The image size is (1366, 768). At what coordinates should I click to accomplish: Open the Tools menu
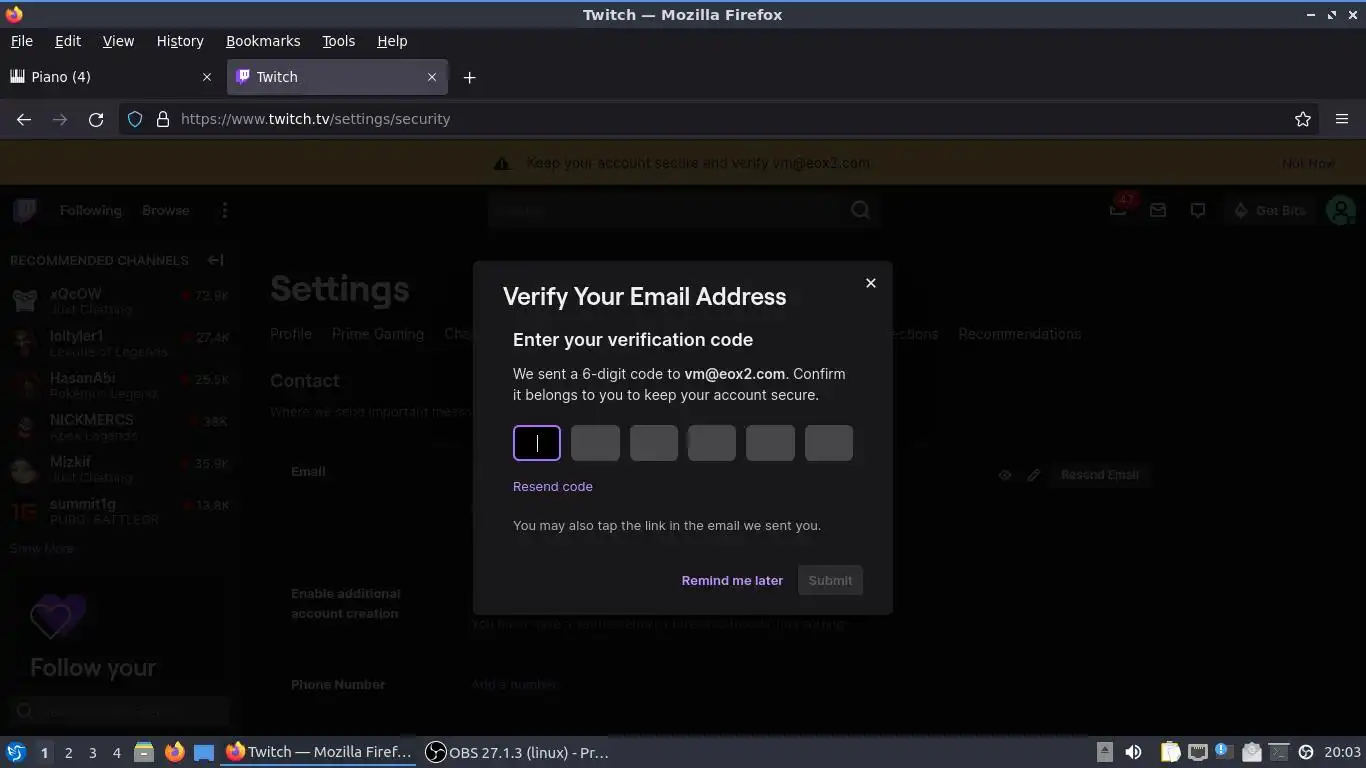tap(338, 41)
